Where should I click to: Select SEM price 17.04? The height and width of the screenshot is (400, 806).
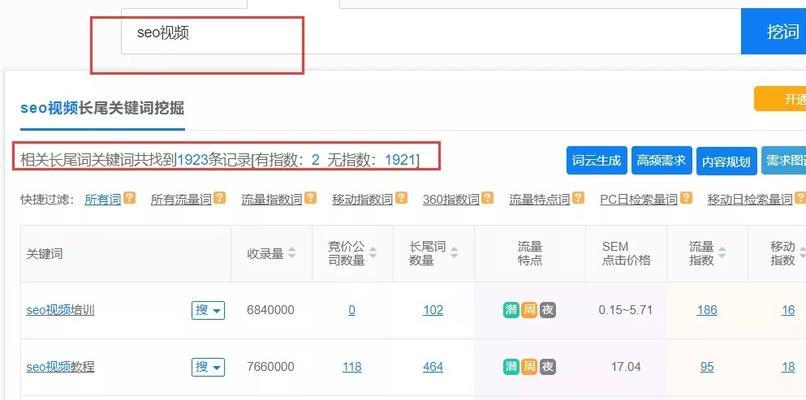626,367
